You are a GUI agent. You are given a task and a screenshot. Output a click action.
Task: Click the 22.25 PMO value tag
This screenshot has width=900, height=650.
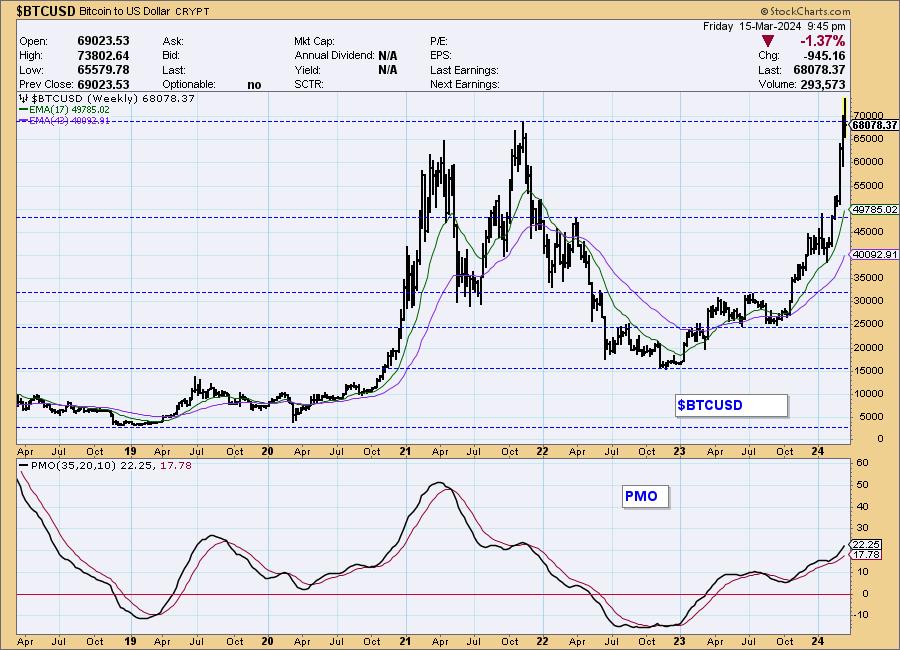click(x=866, y=544)
